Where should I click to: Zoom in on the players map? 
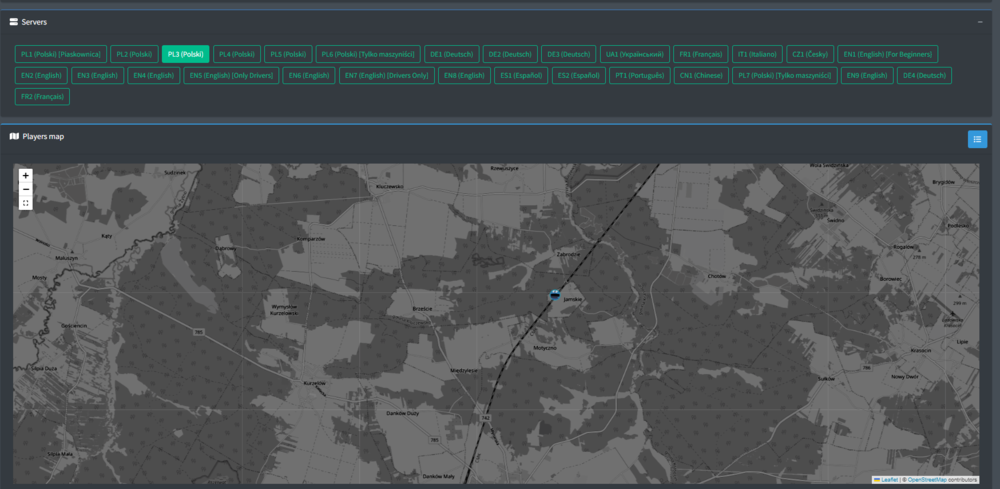(26, 175)
